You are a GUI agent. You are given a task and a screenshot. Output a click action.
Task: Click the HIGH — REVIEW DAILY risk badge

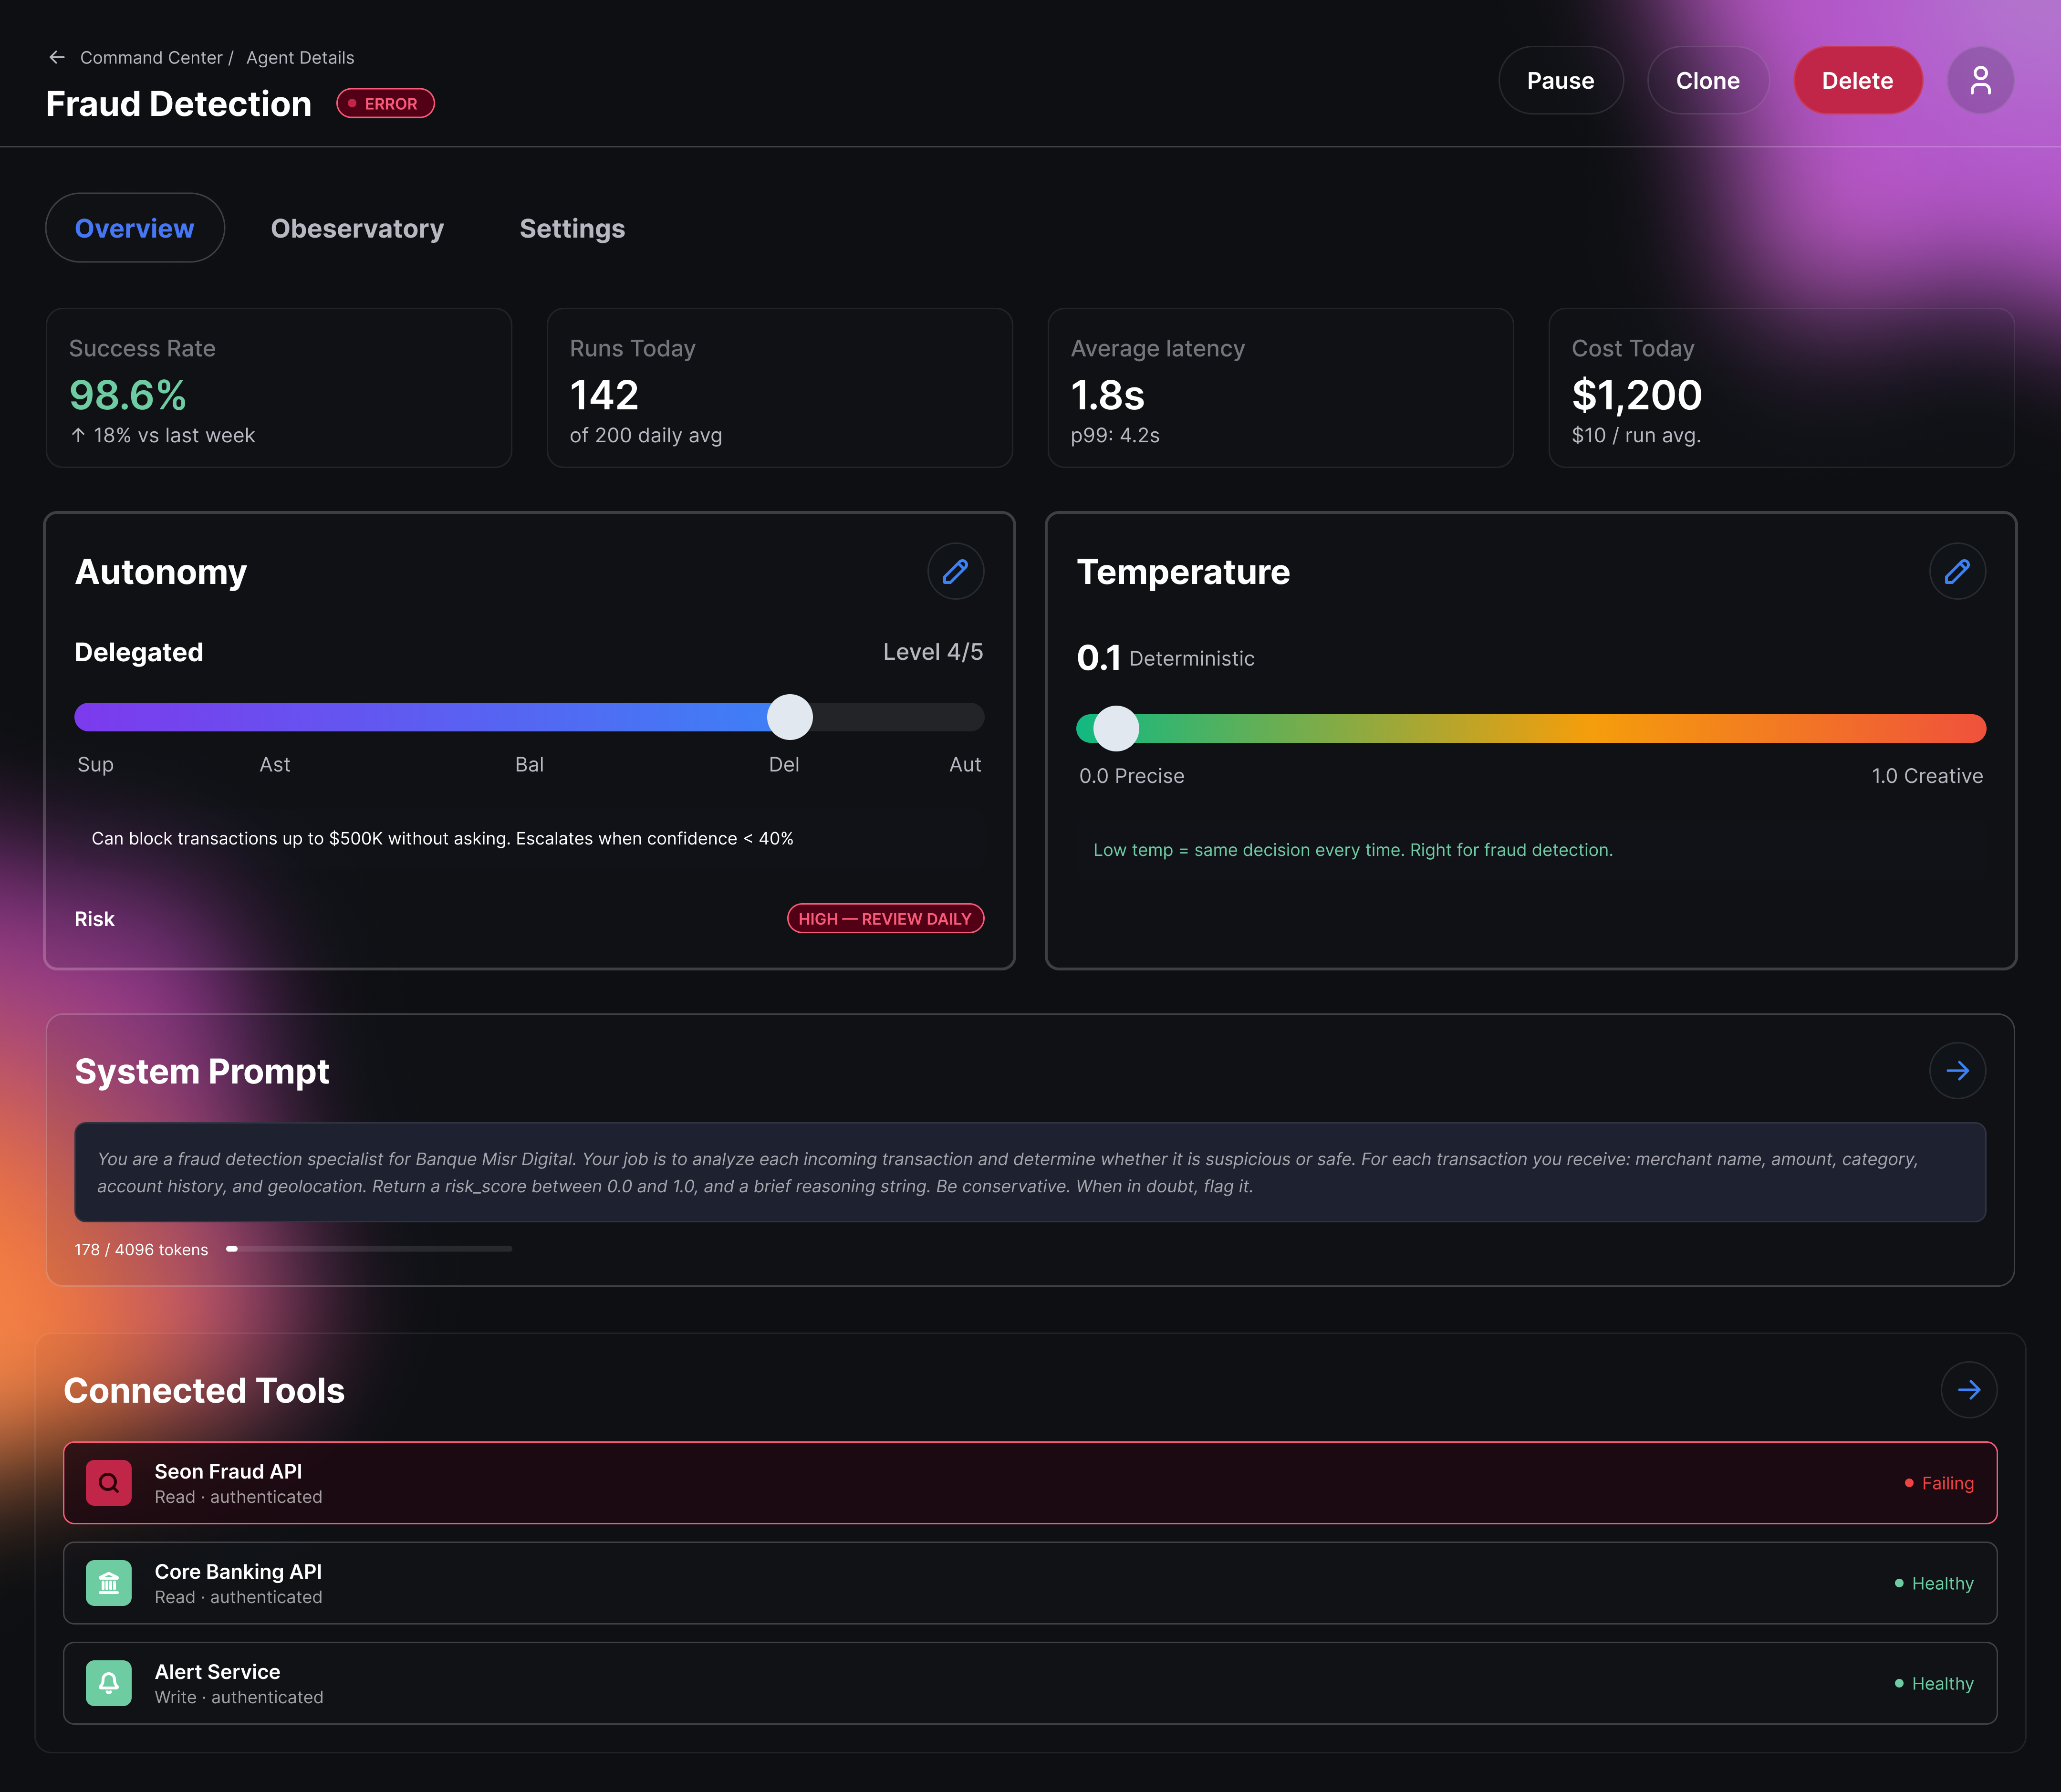pyautogui.click(x=885, y=918)
